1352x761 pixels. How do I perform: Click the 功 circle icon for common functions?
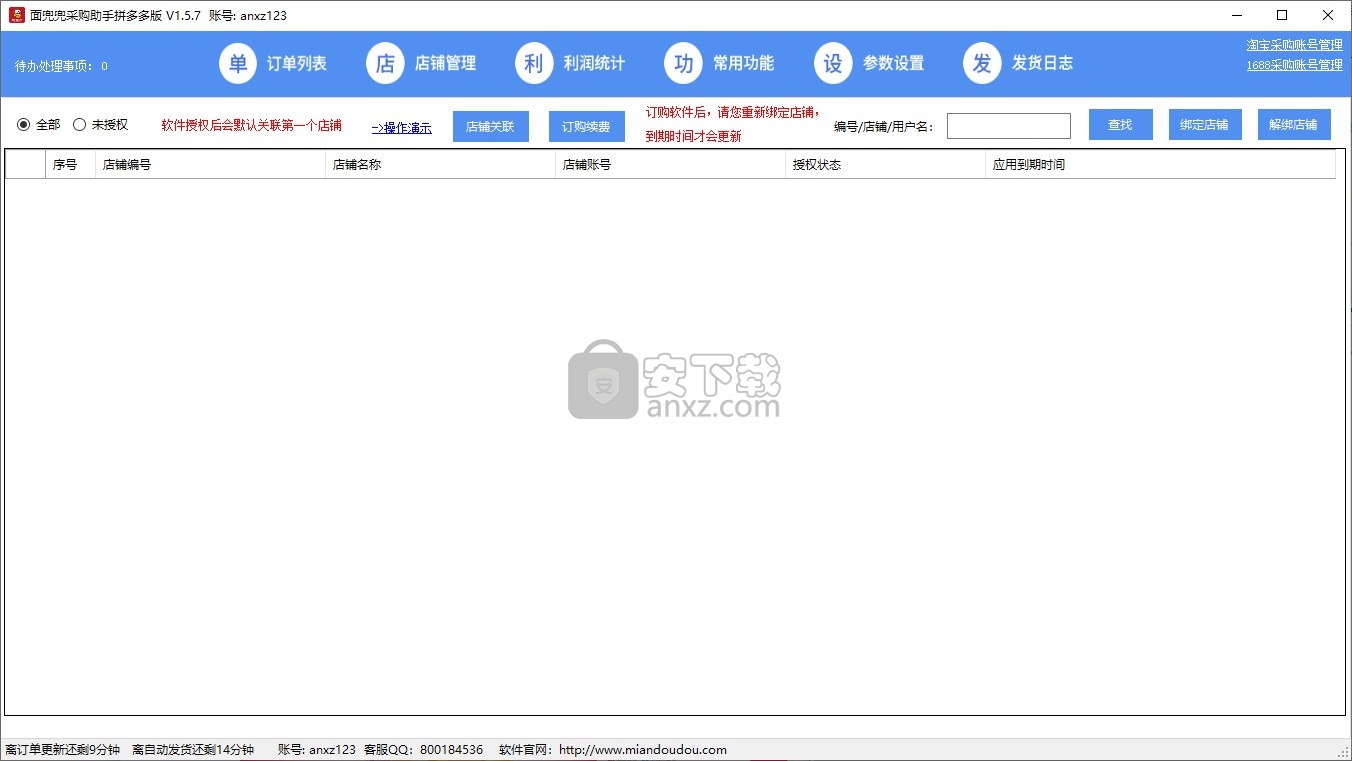pos(684,63)
